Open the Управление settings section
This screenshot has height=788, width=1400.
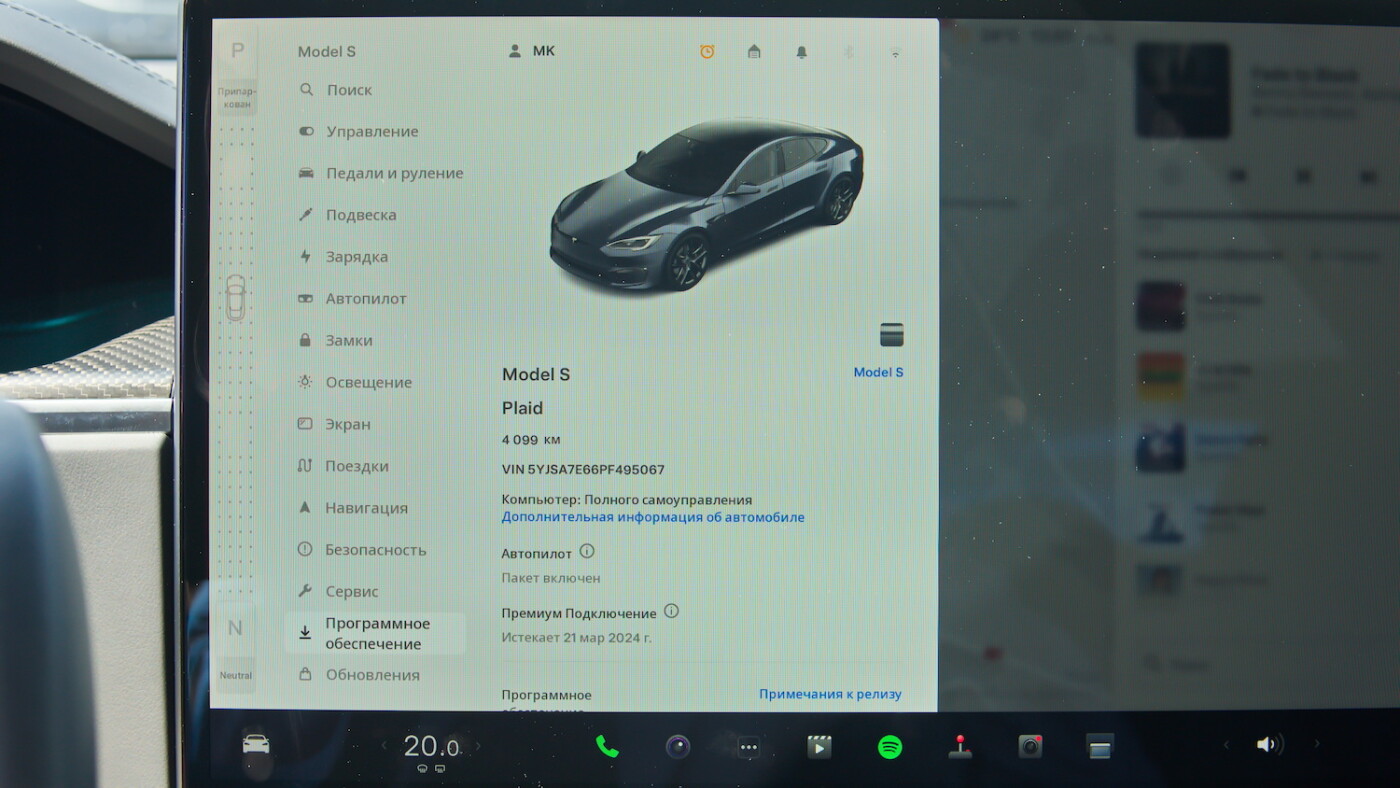coord(359,132)
